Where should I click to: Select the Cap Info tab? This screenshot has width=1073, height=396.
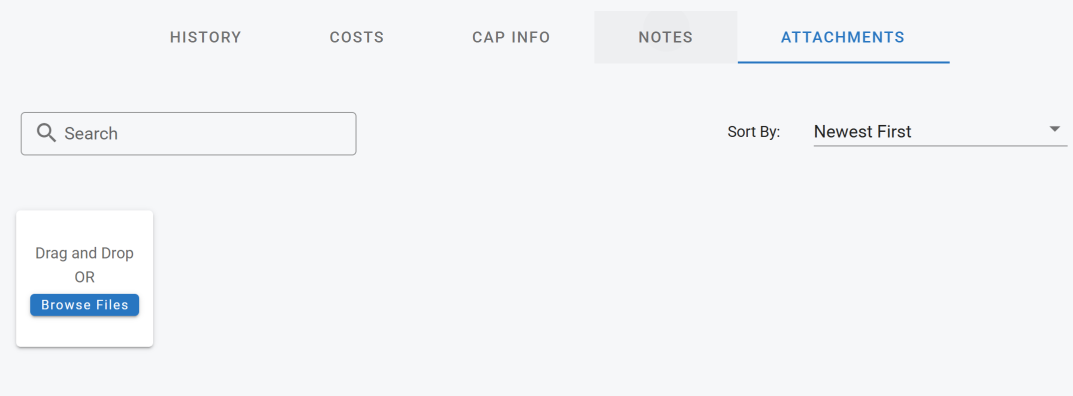pyautogui.click(x=511, y=37)
